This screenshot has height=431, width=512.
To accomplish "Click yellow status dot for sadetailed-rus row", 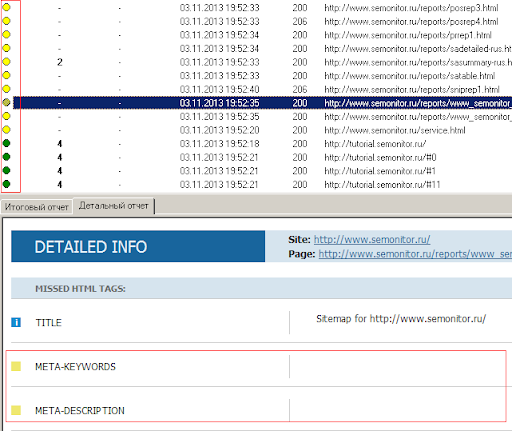I will coord(6,48).
